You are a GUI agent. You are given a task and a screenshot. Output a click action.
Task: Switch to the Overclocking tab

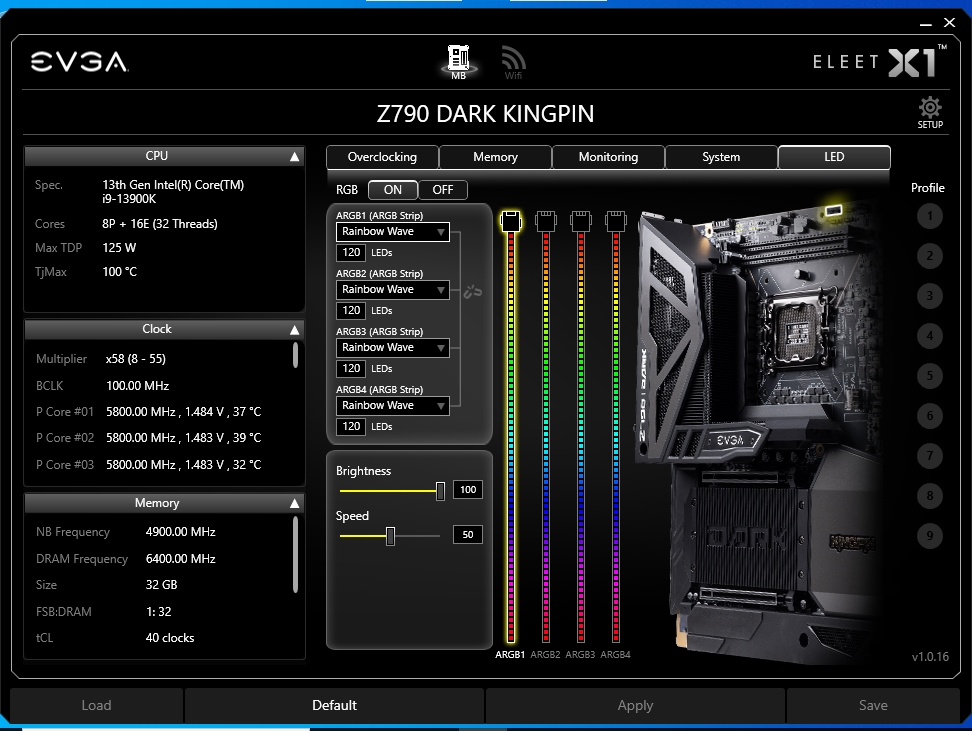pyautogui.click(x=382, y=157)
